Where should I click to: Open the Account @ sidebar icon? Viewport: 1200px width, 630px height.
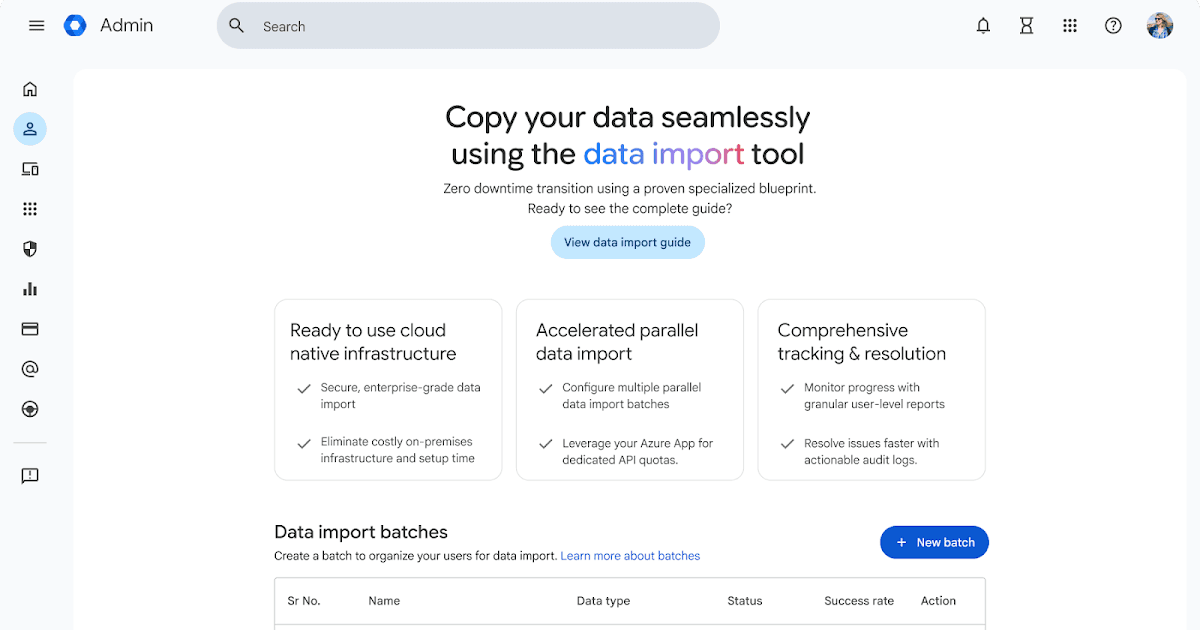[30, 369]
